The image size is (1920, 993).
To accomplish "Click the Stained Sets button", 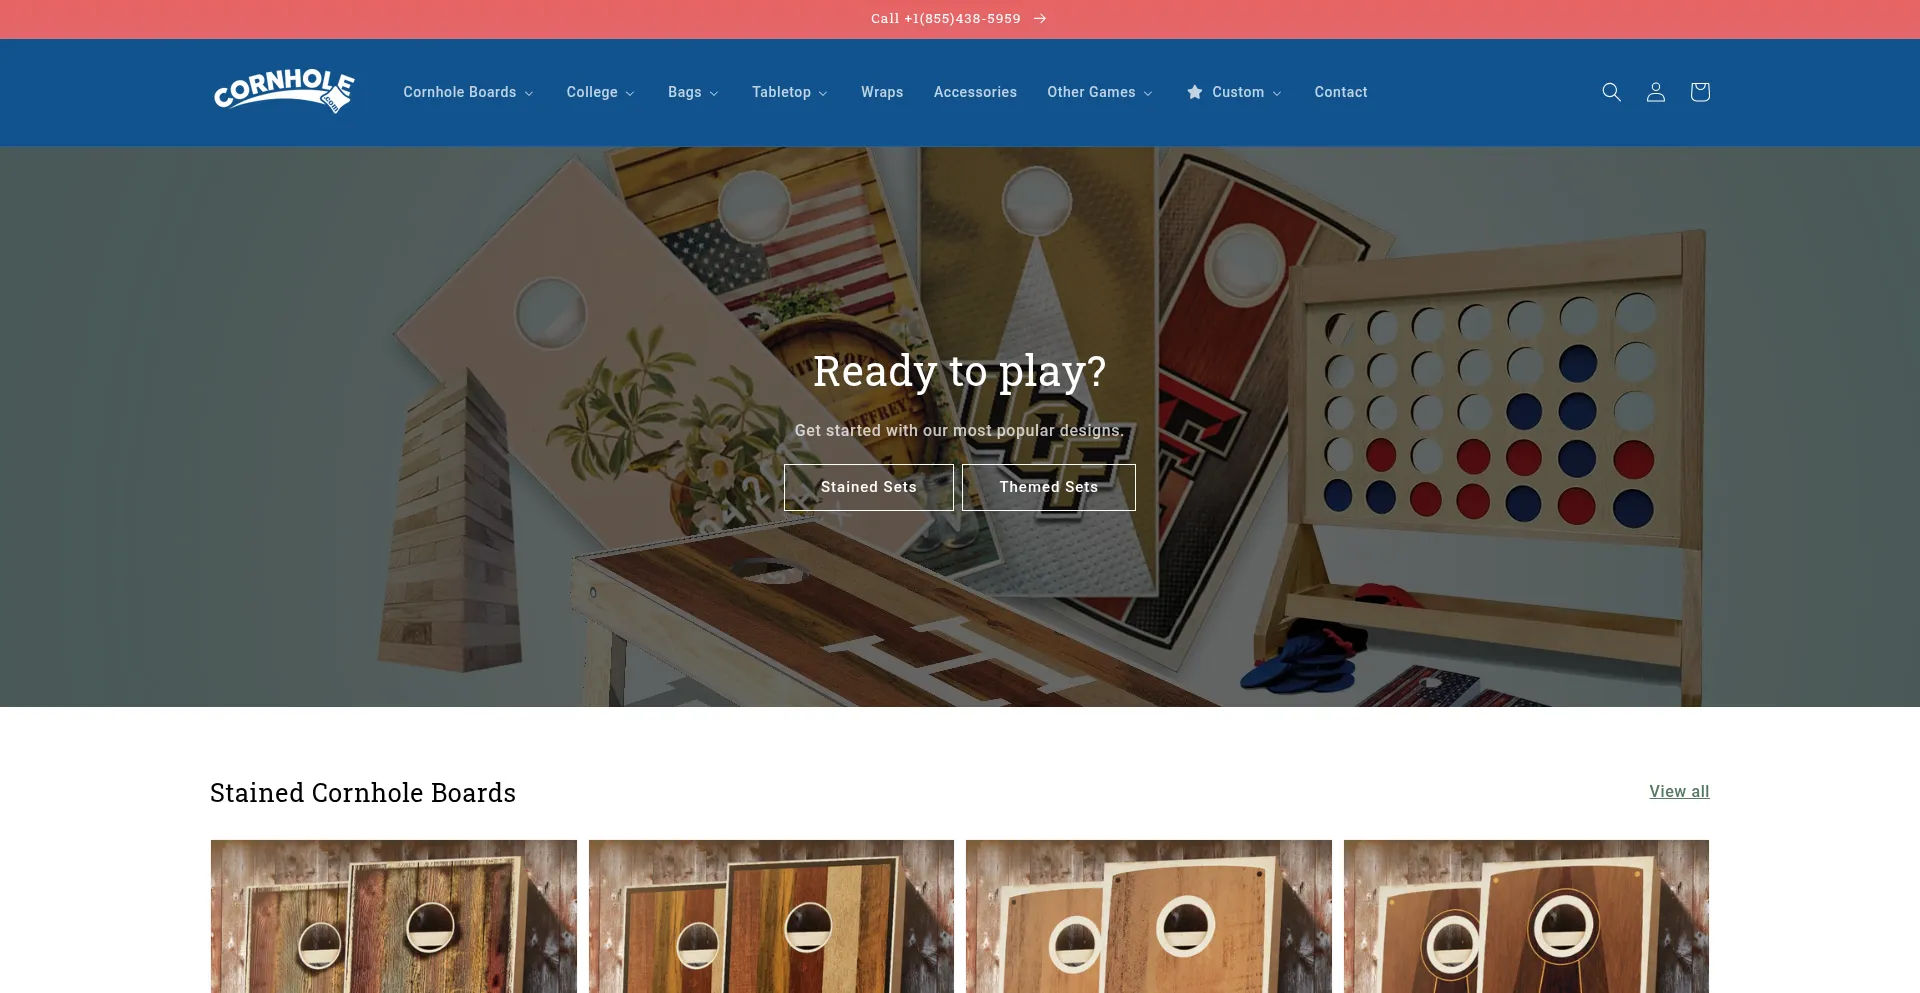I will point(869,487).
